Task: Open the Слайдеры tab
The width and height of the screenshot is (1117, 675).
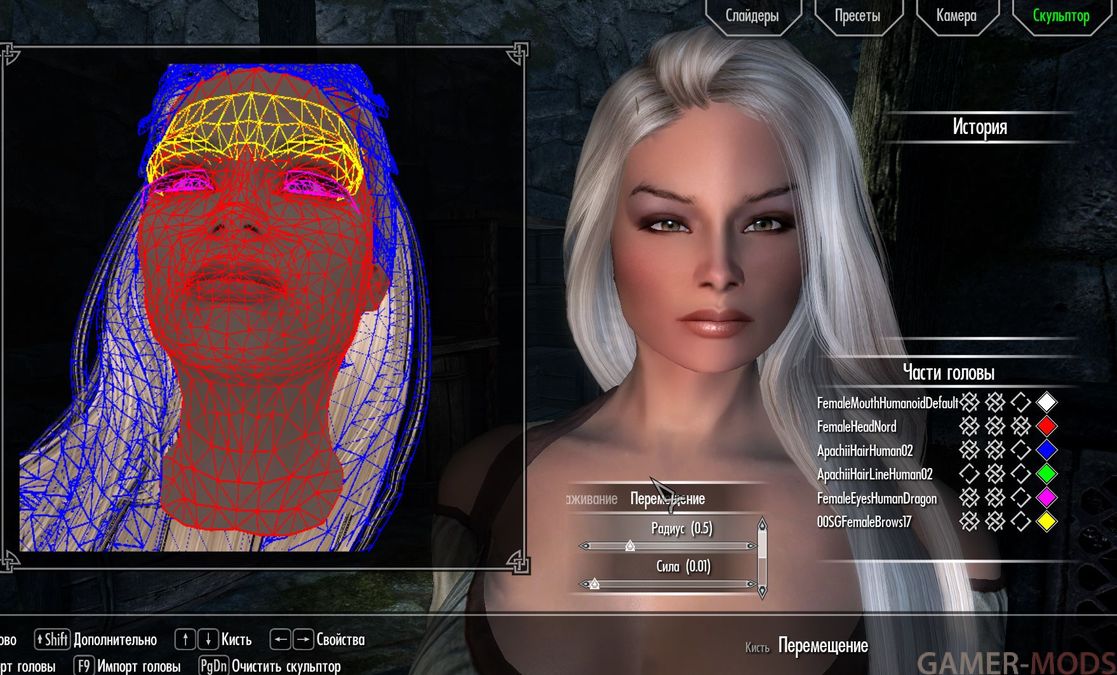Action: coord(752,16)
